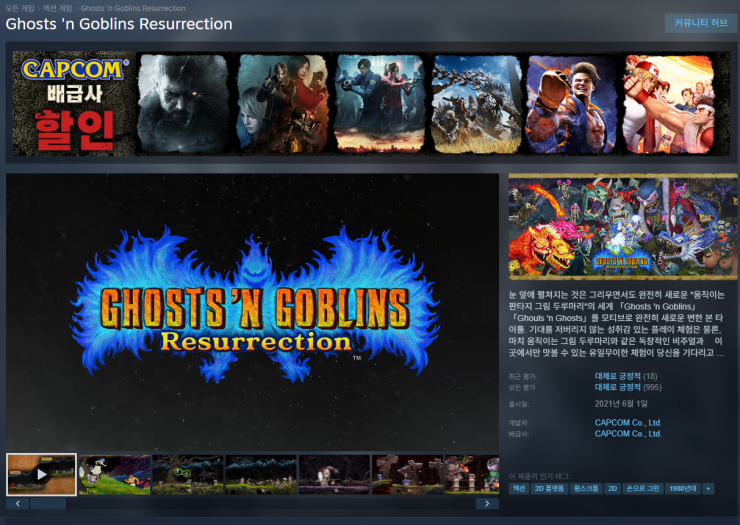Select the partially visible seventh screenshot thumbnail
The image size is (740, 525).
coord(472,474)
